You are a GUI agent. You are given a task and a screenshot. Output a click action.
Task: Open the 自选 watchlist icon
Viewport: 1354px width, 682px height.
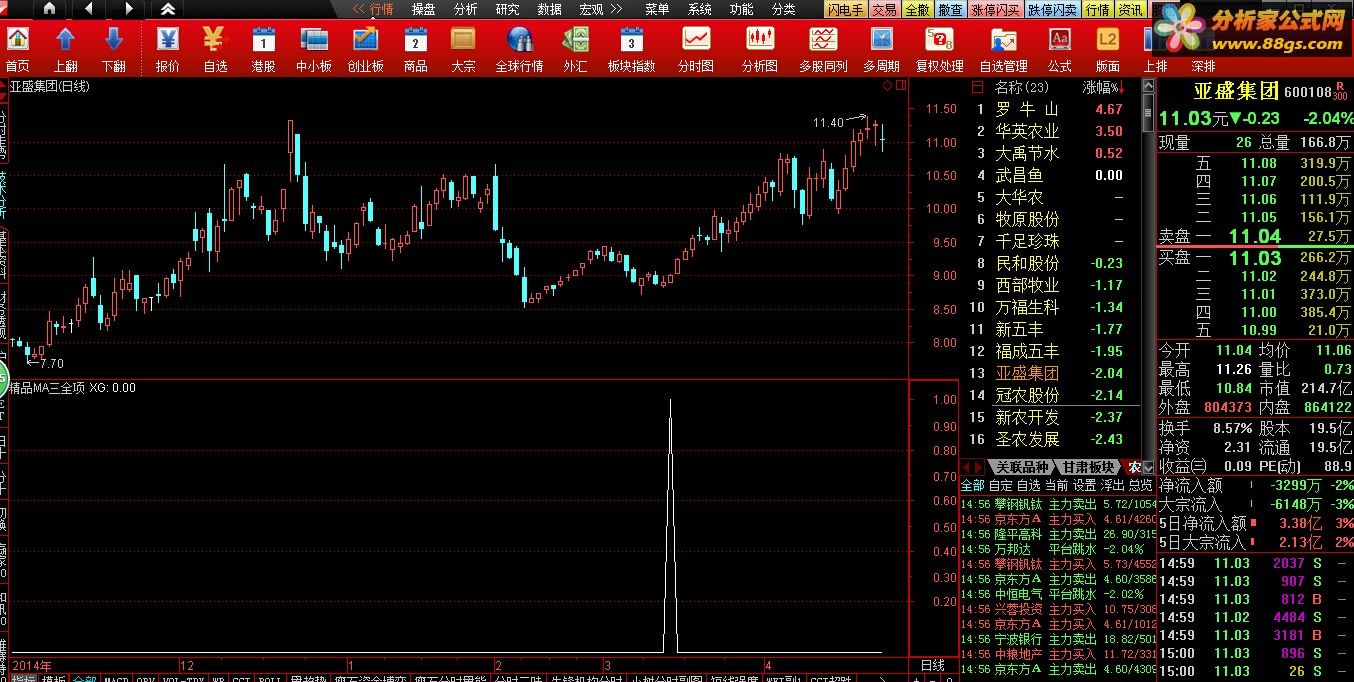pos(215,50)
